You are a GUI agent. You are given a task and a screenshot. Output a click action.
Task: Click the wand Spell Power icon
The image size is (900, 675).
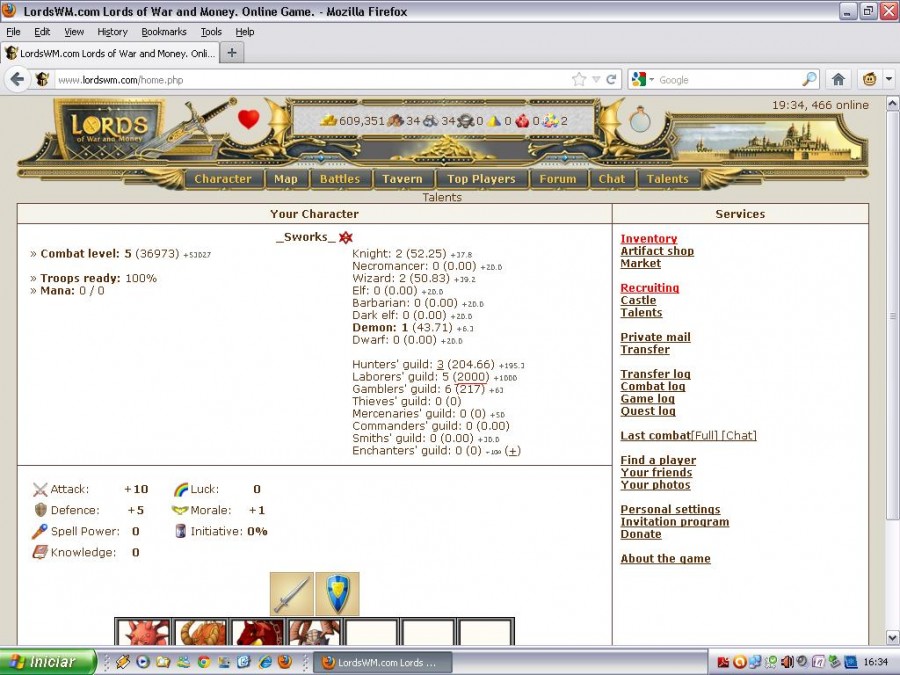[x=40, y=531]
